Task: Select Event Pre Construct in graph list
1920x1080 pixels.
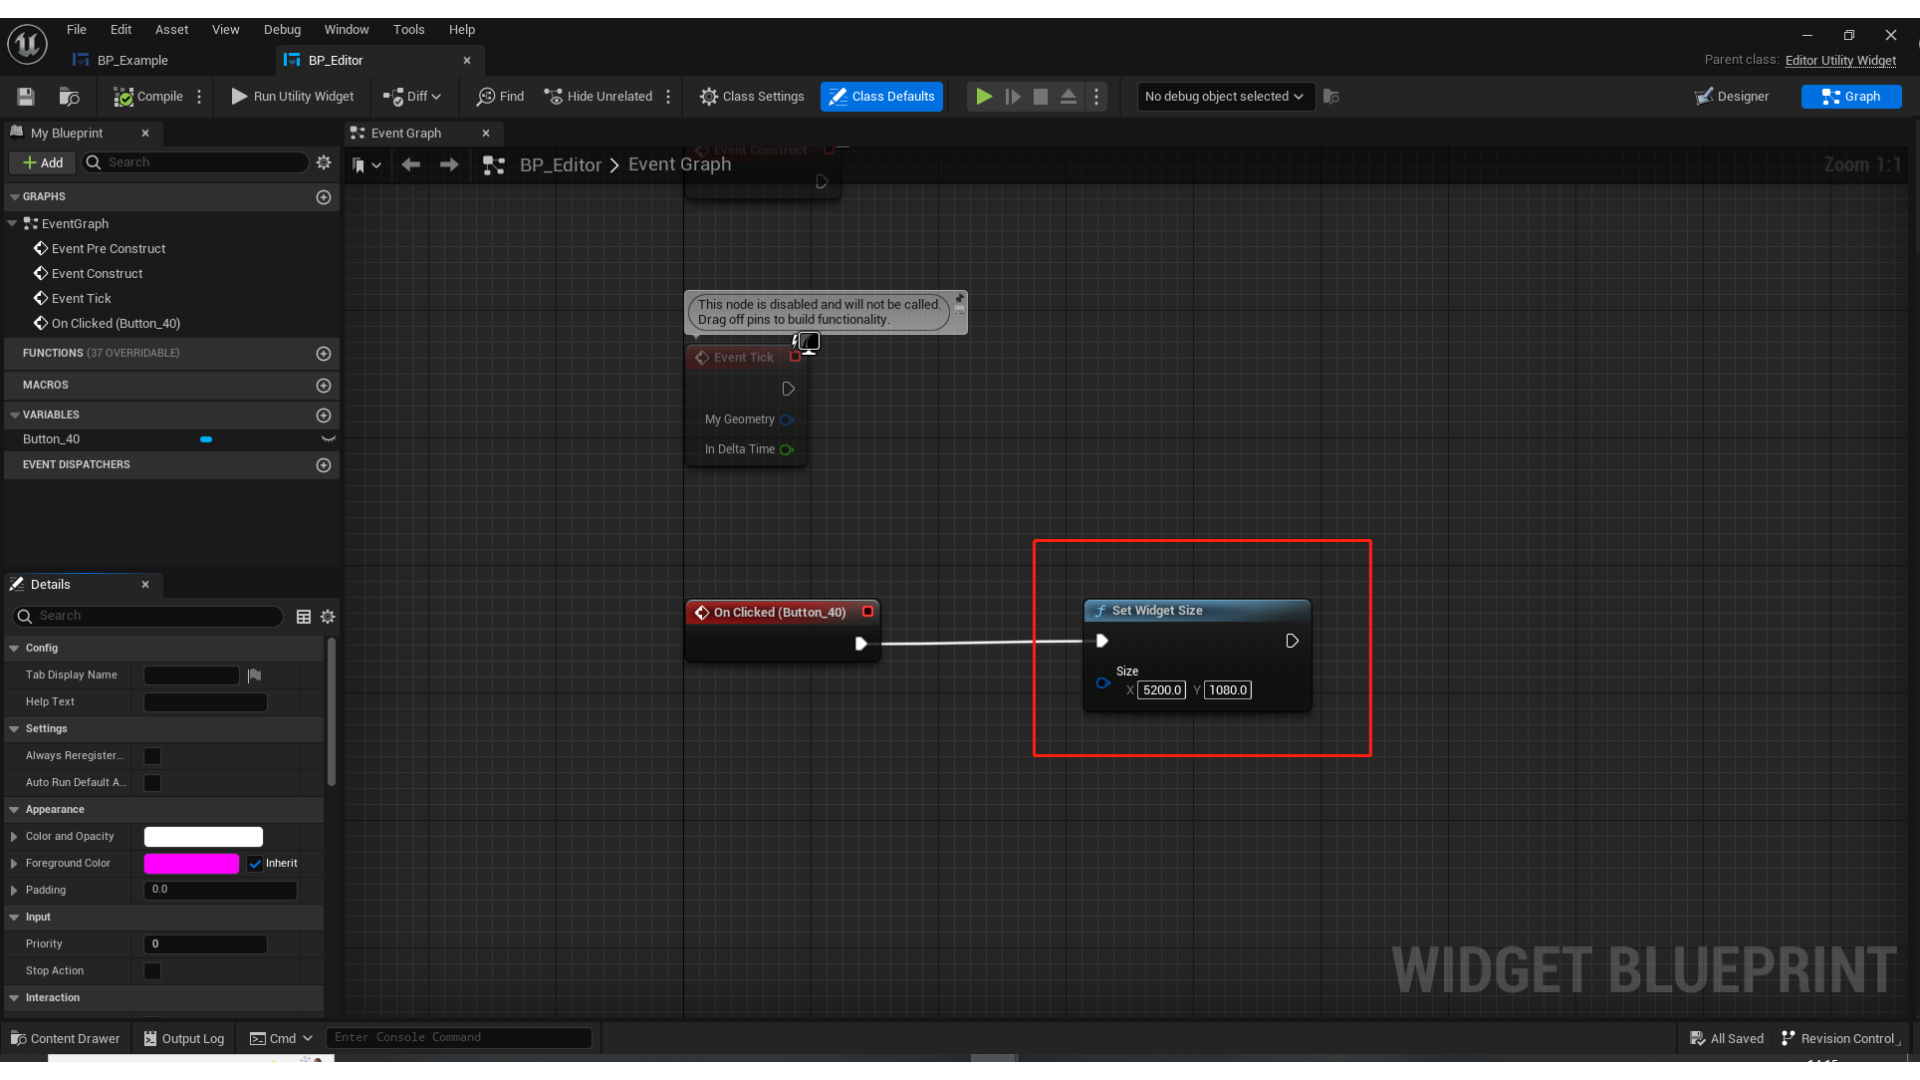Action: click(108, 248)
